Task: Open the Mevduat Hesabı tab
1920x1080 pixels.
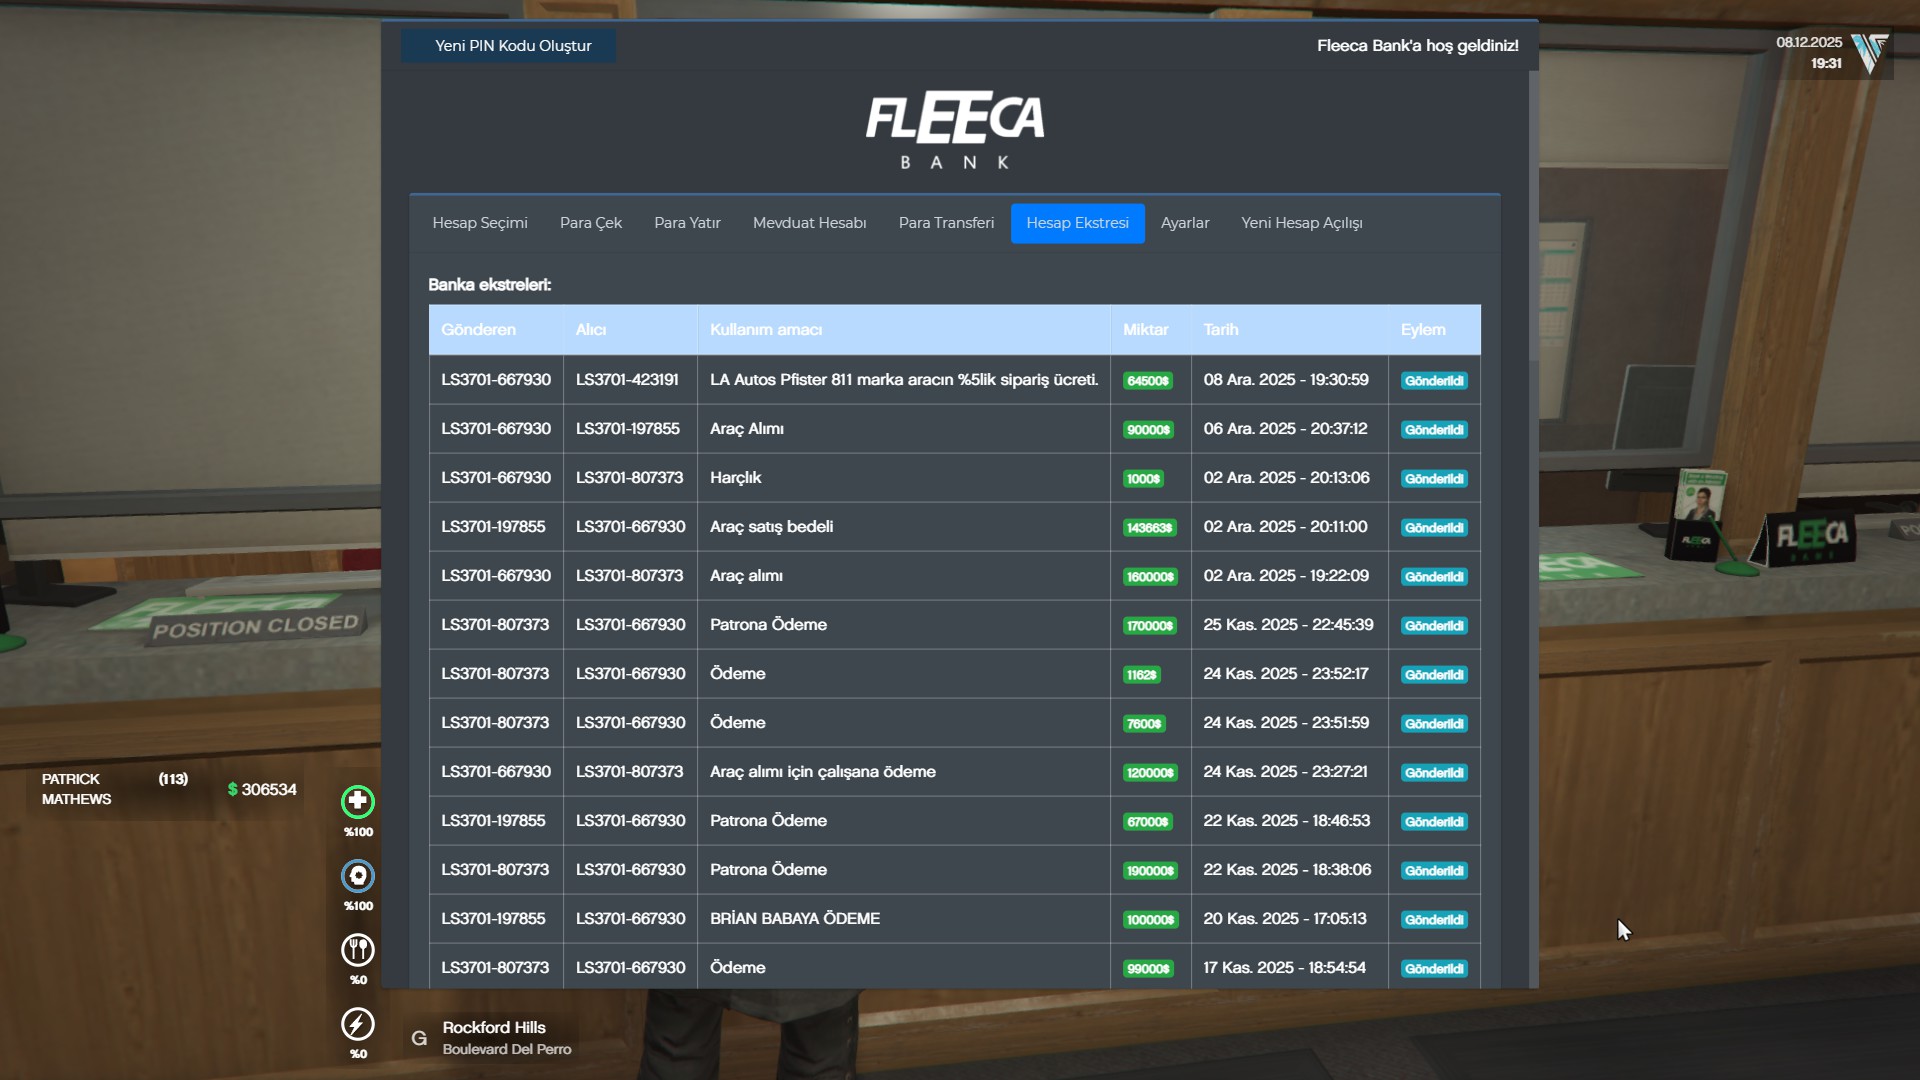Action: (810, 223)
